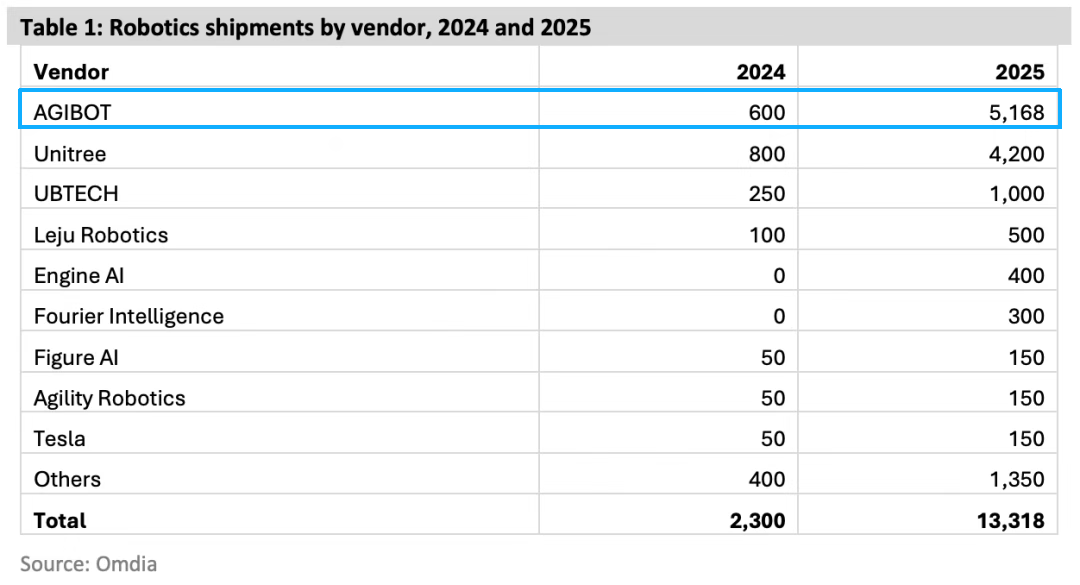
Task: Click AGIBOT's 2024 value 600
Action: pyautogui.click(x=767, y=113)
